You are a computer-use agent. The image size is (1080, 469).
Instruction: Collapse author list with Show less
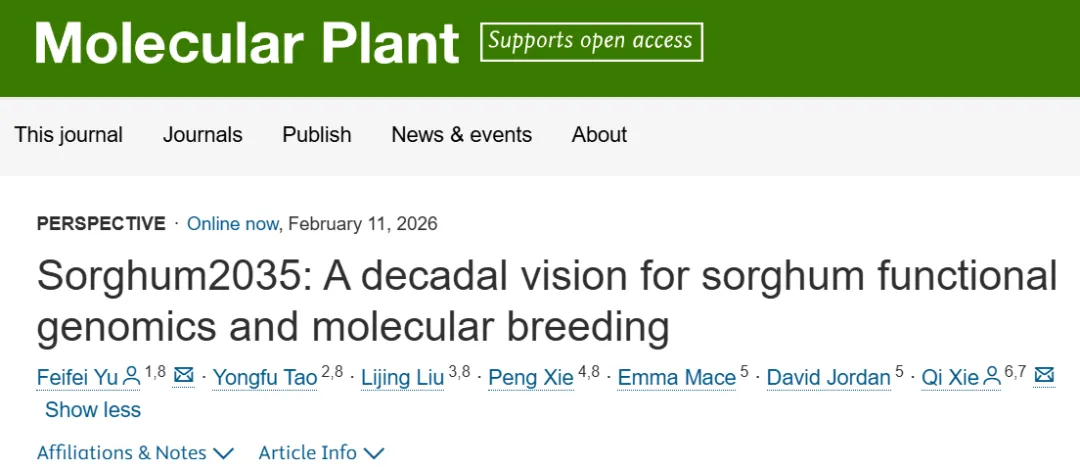(93, 410)
